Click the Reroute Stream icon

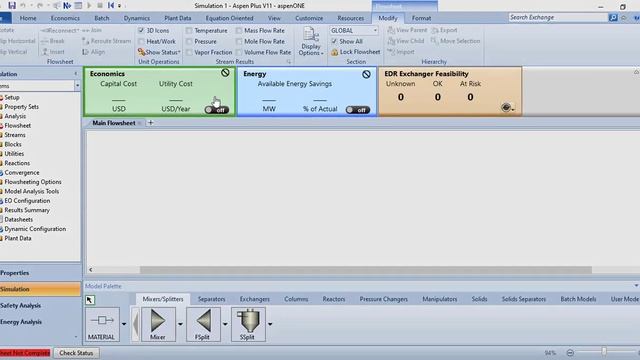pyautogui.click(x=85, y=41)
